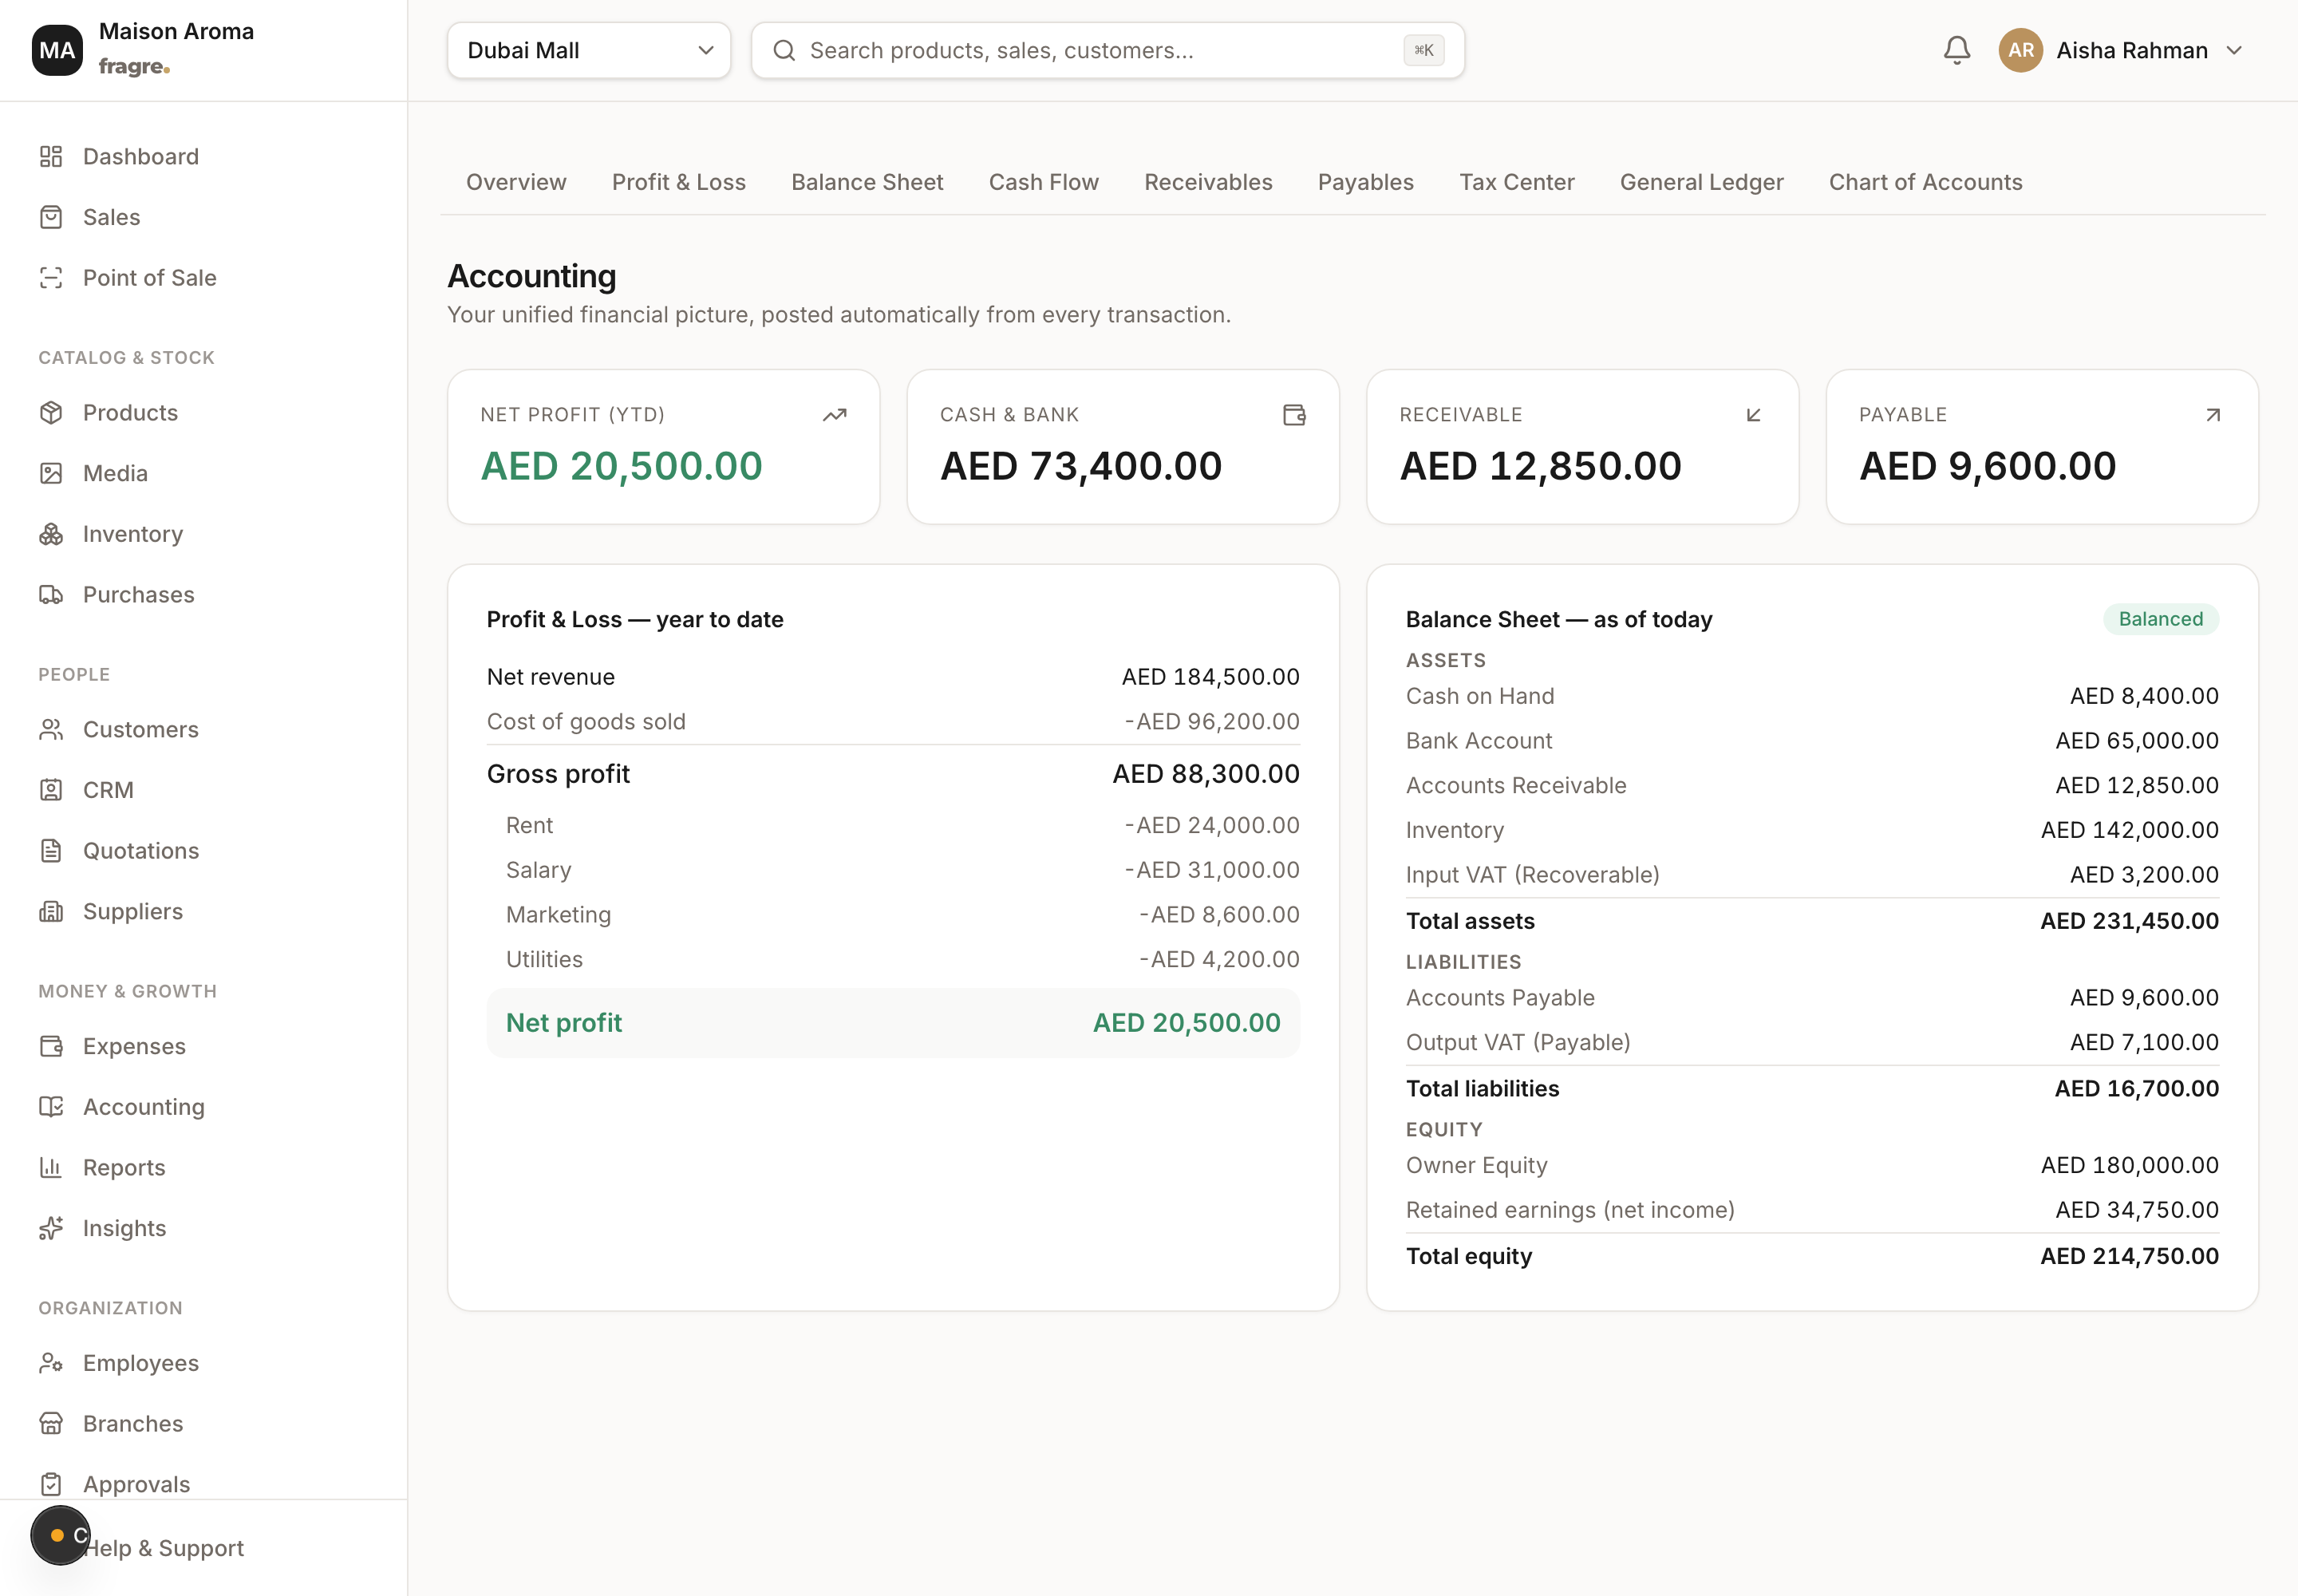The image size is (2298, 1596).
Task: Open the Dubai Mall branch dropdown
Action: tap(589, 50)
